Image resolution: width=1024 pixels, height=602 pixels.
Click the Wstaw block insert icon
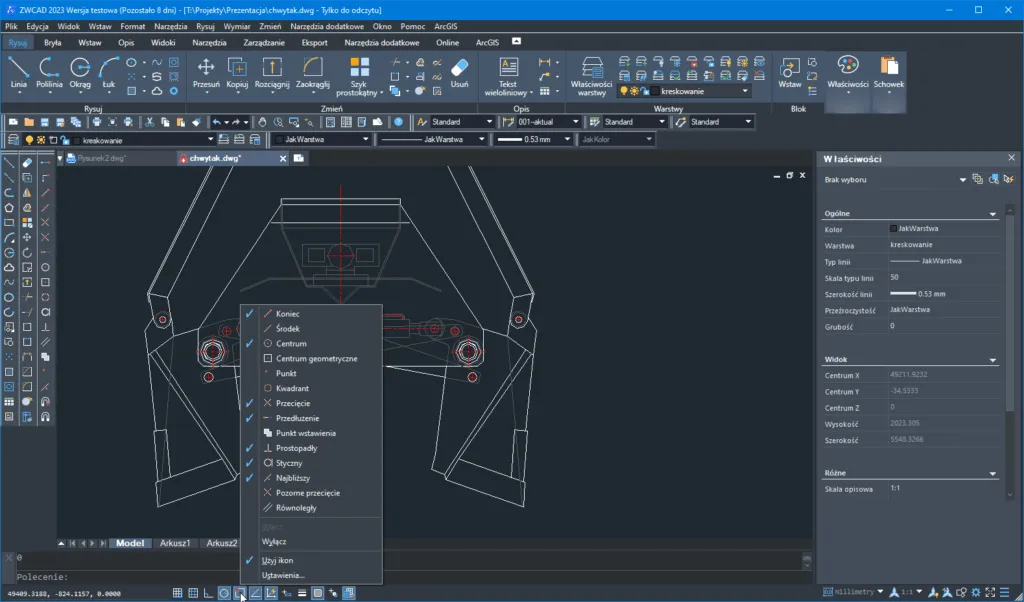point(790,72)
